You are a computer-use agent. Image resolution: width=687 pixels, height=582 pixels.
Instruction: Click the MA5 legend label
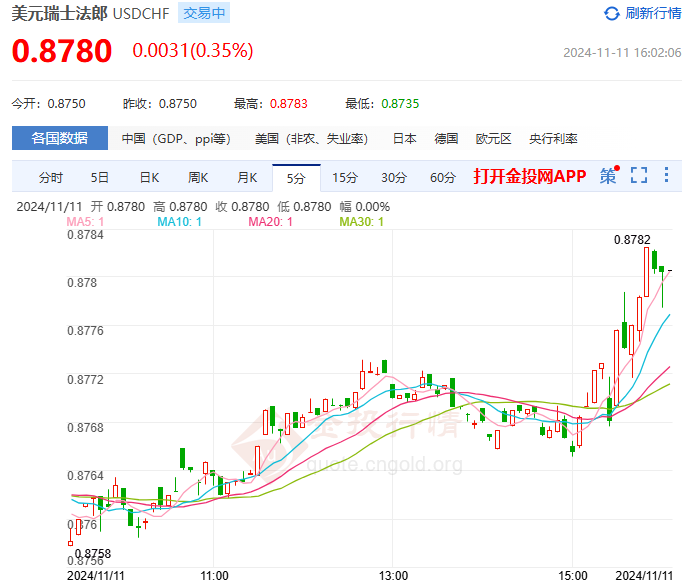[85, 222]
